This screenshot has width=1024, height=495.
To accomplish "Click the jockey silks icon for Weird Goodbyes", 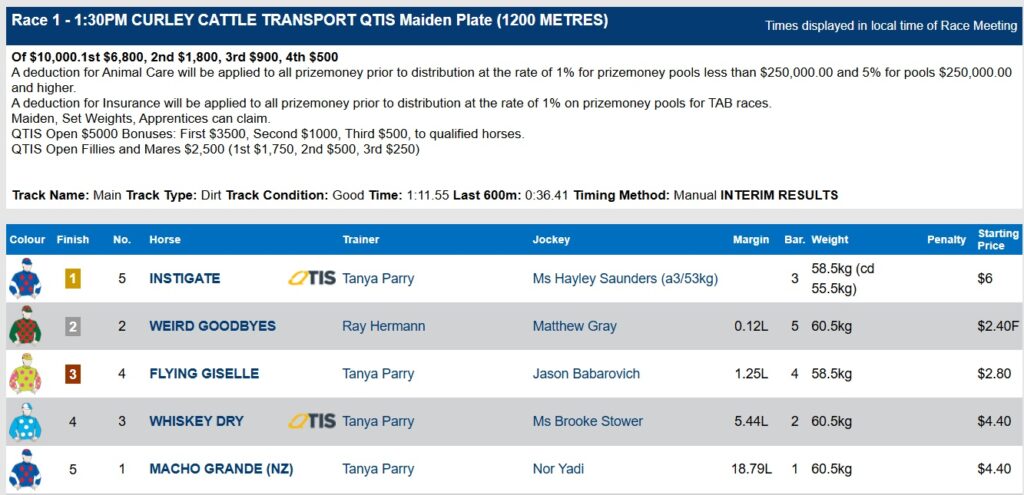I will pos(25,325).
